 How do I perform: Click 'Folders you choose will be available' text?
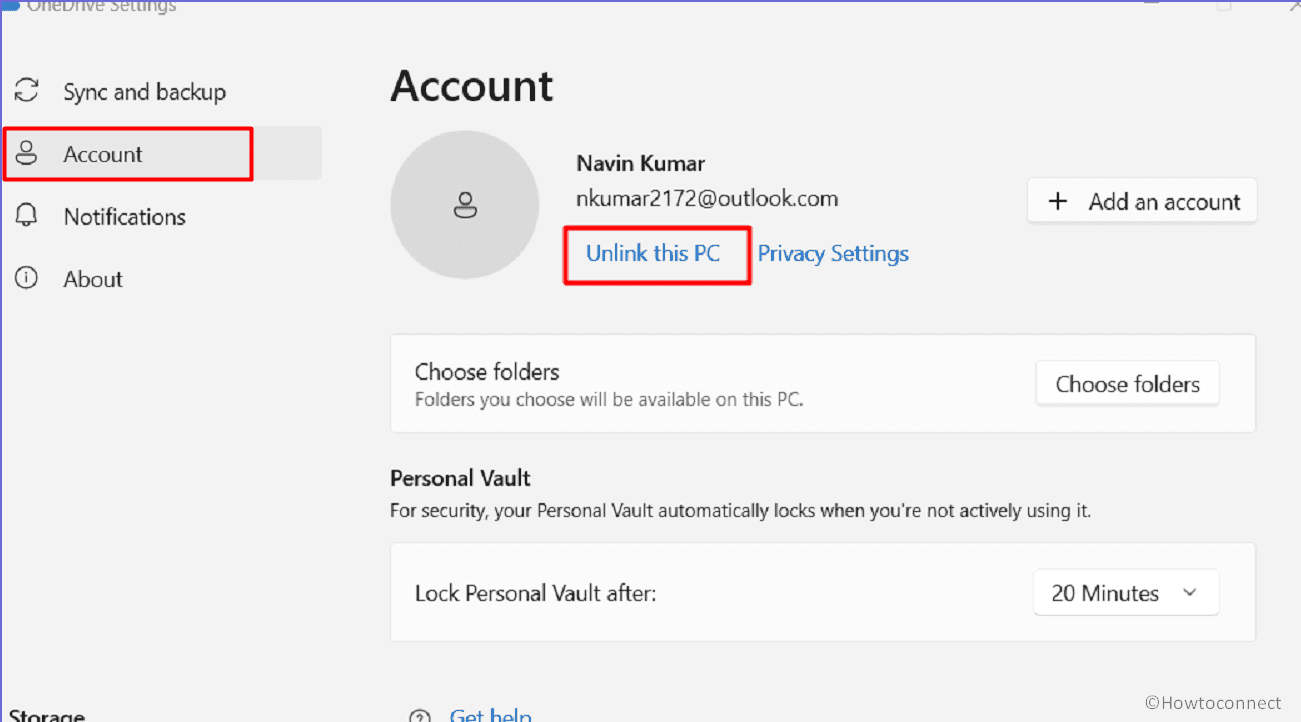click(x=609, y=399)
